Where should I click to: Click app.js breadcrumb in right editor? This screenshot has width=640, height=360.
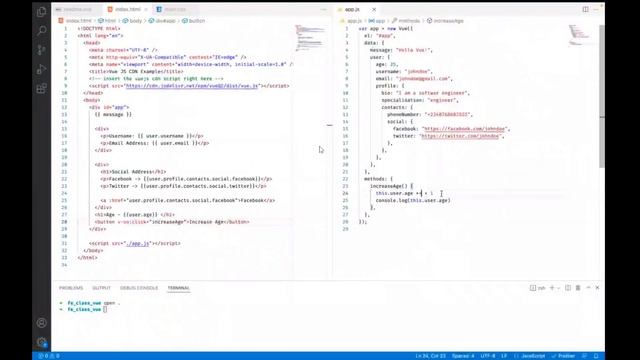(351, 21)
